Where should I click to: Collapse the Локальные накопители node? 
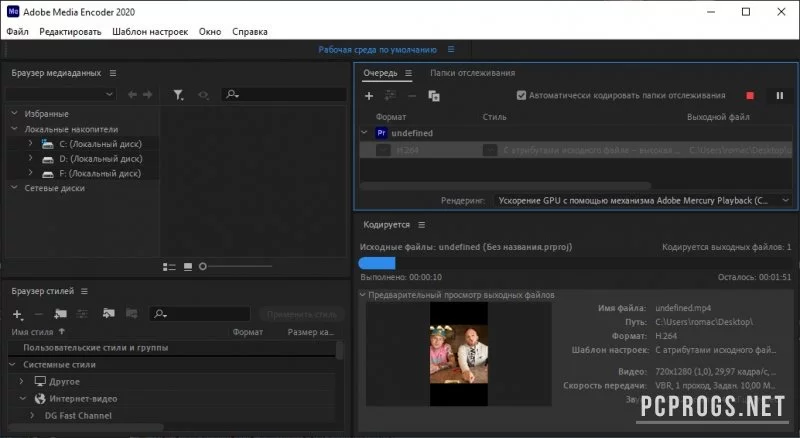pos(14,129)
